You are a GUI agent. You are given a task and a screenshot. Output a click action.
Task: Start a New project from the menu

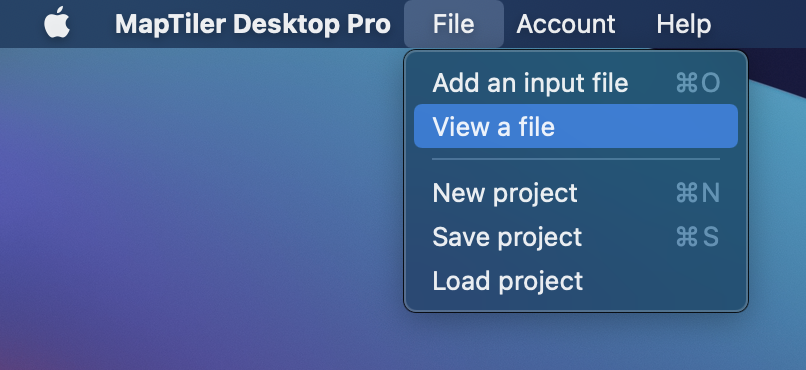point(576,193)
